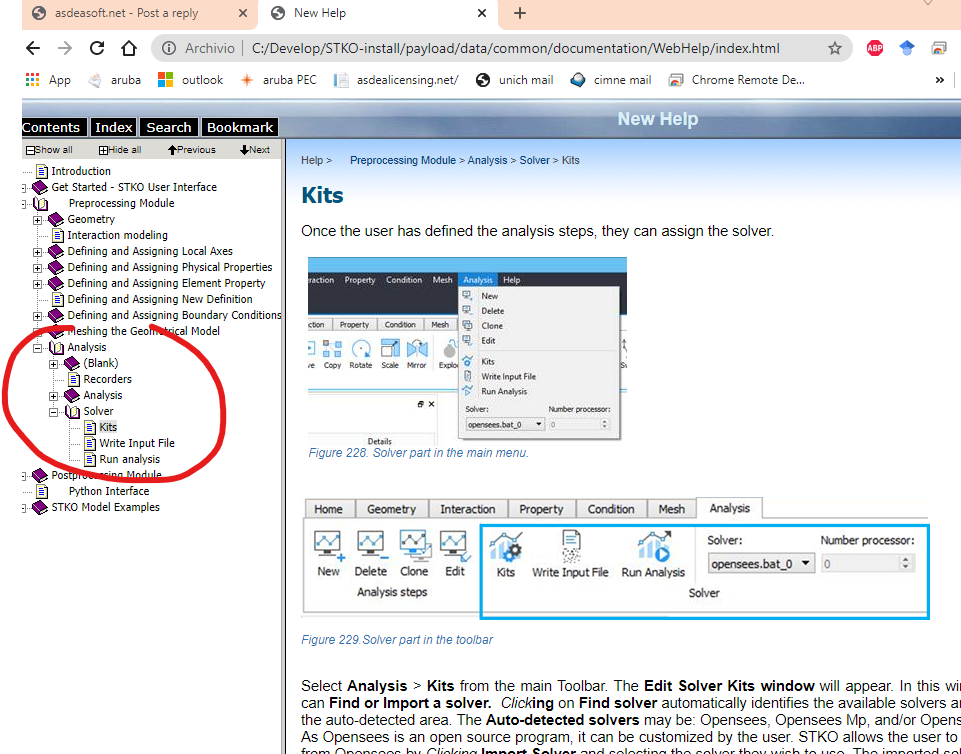Viewport: 961px width, 754px height.
Task: Collapse the Solver tree node
Action: 54,412
